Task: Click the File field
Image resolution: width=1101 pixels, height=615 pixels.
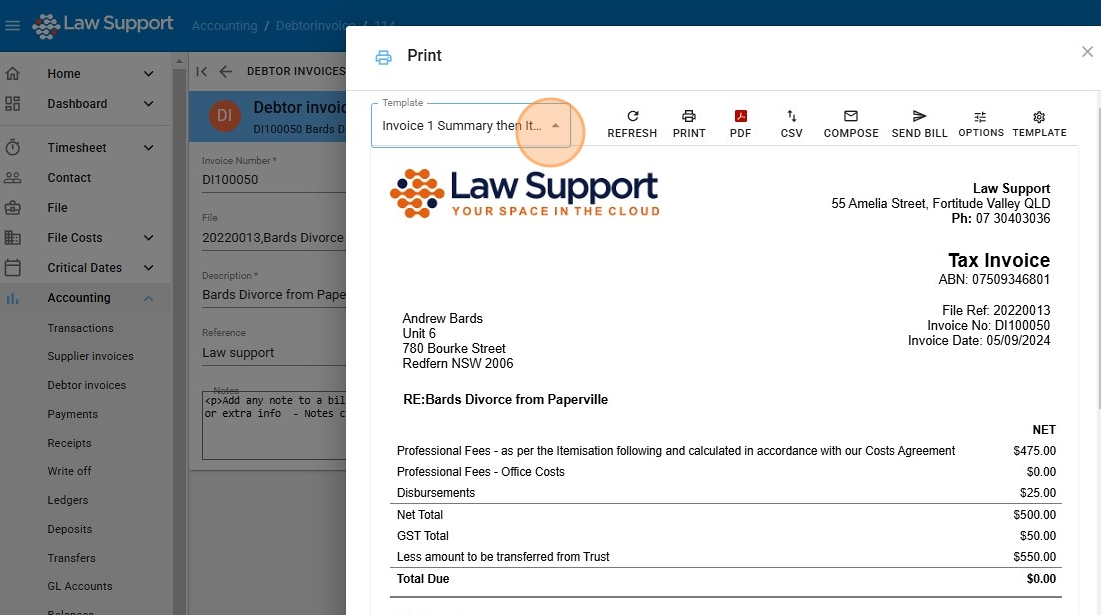Action: coord(274,237)
